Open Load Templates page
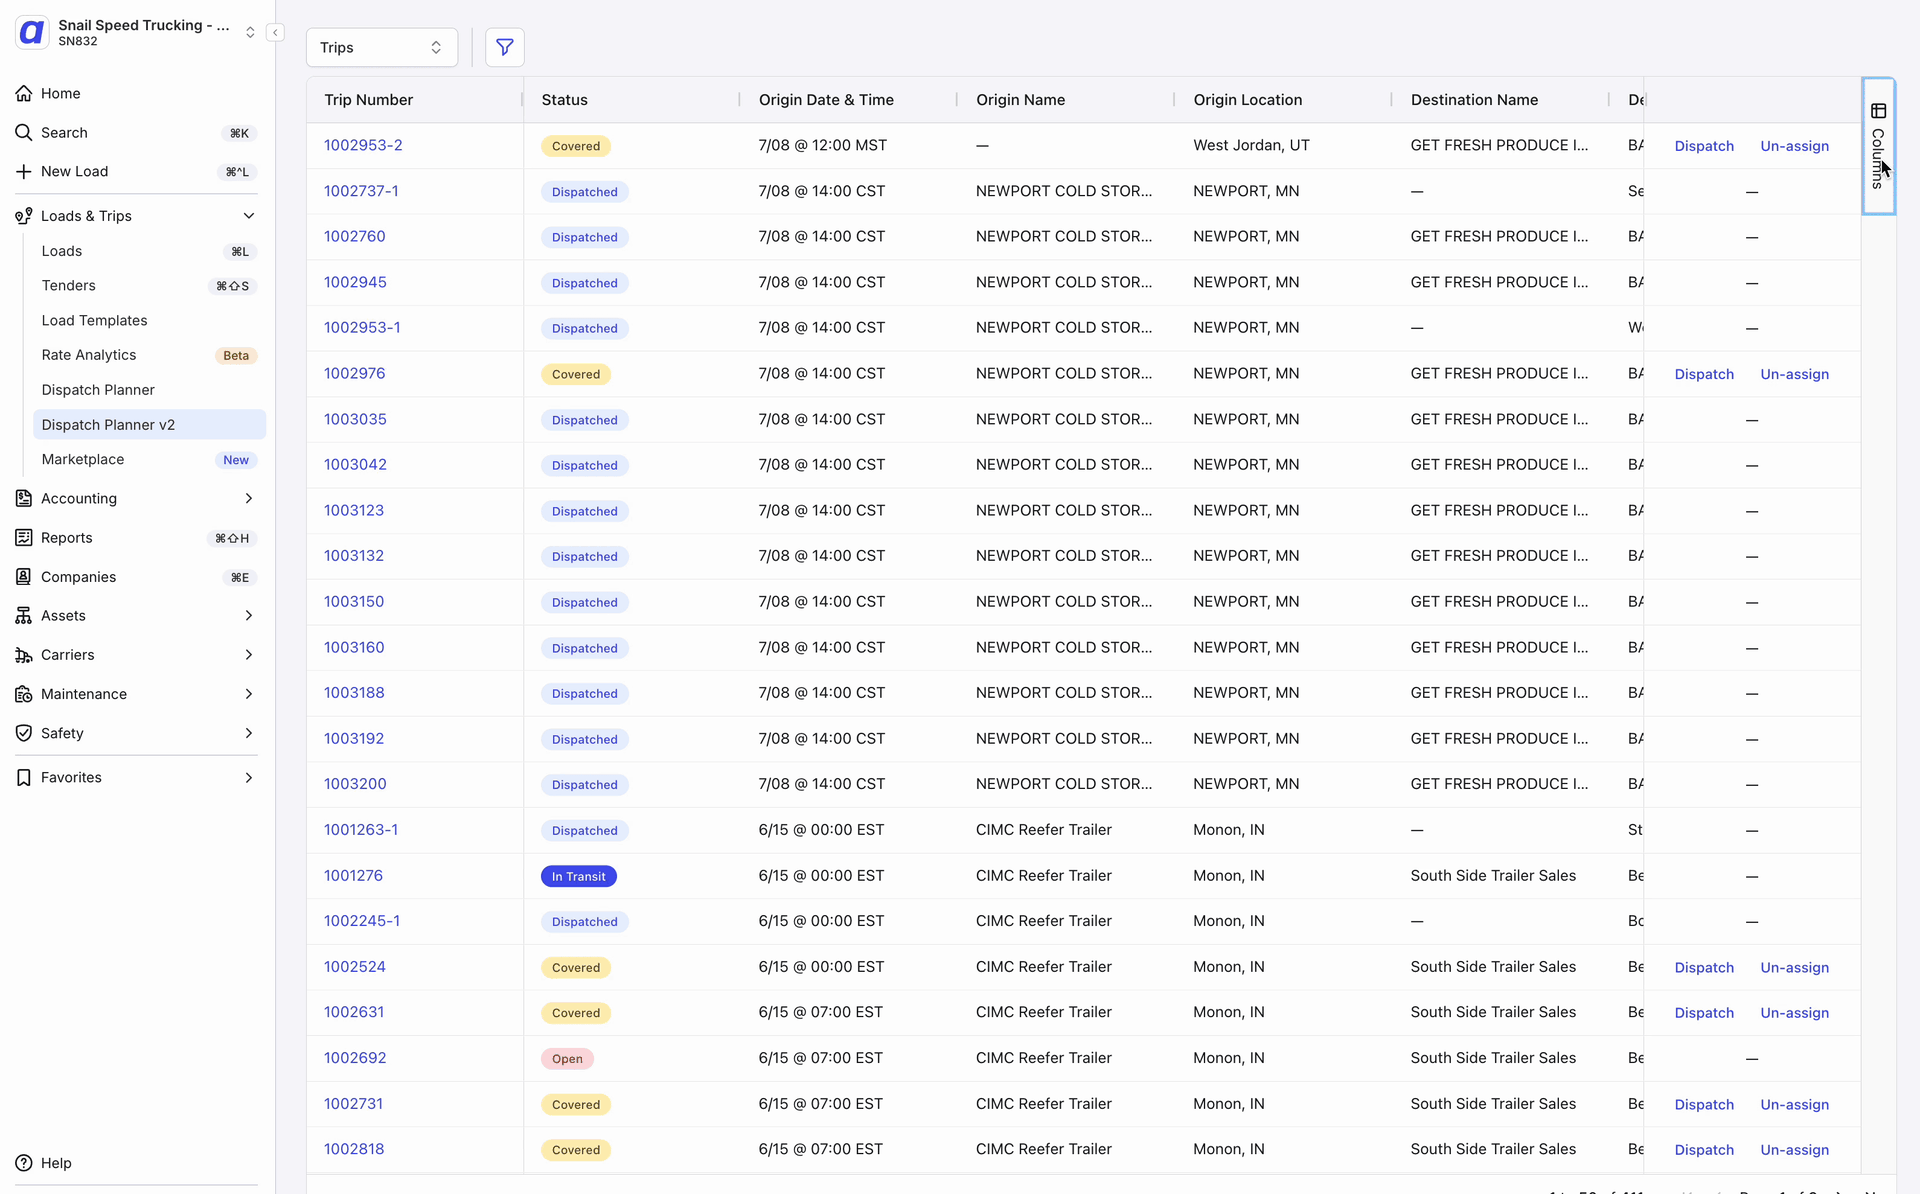Screen dimensions: 1920x1194 149,320
